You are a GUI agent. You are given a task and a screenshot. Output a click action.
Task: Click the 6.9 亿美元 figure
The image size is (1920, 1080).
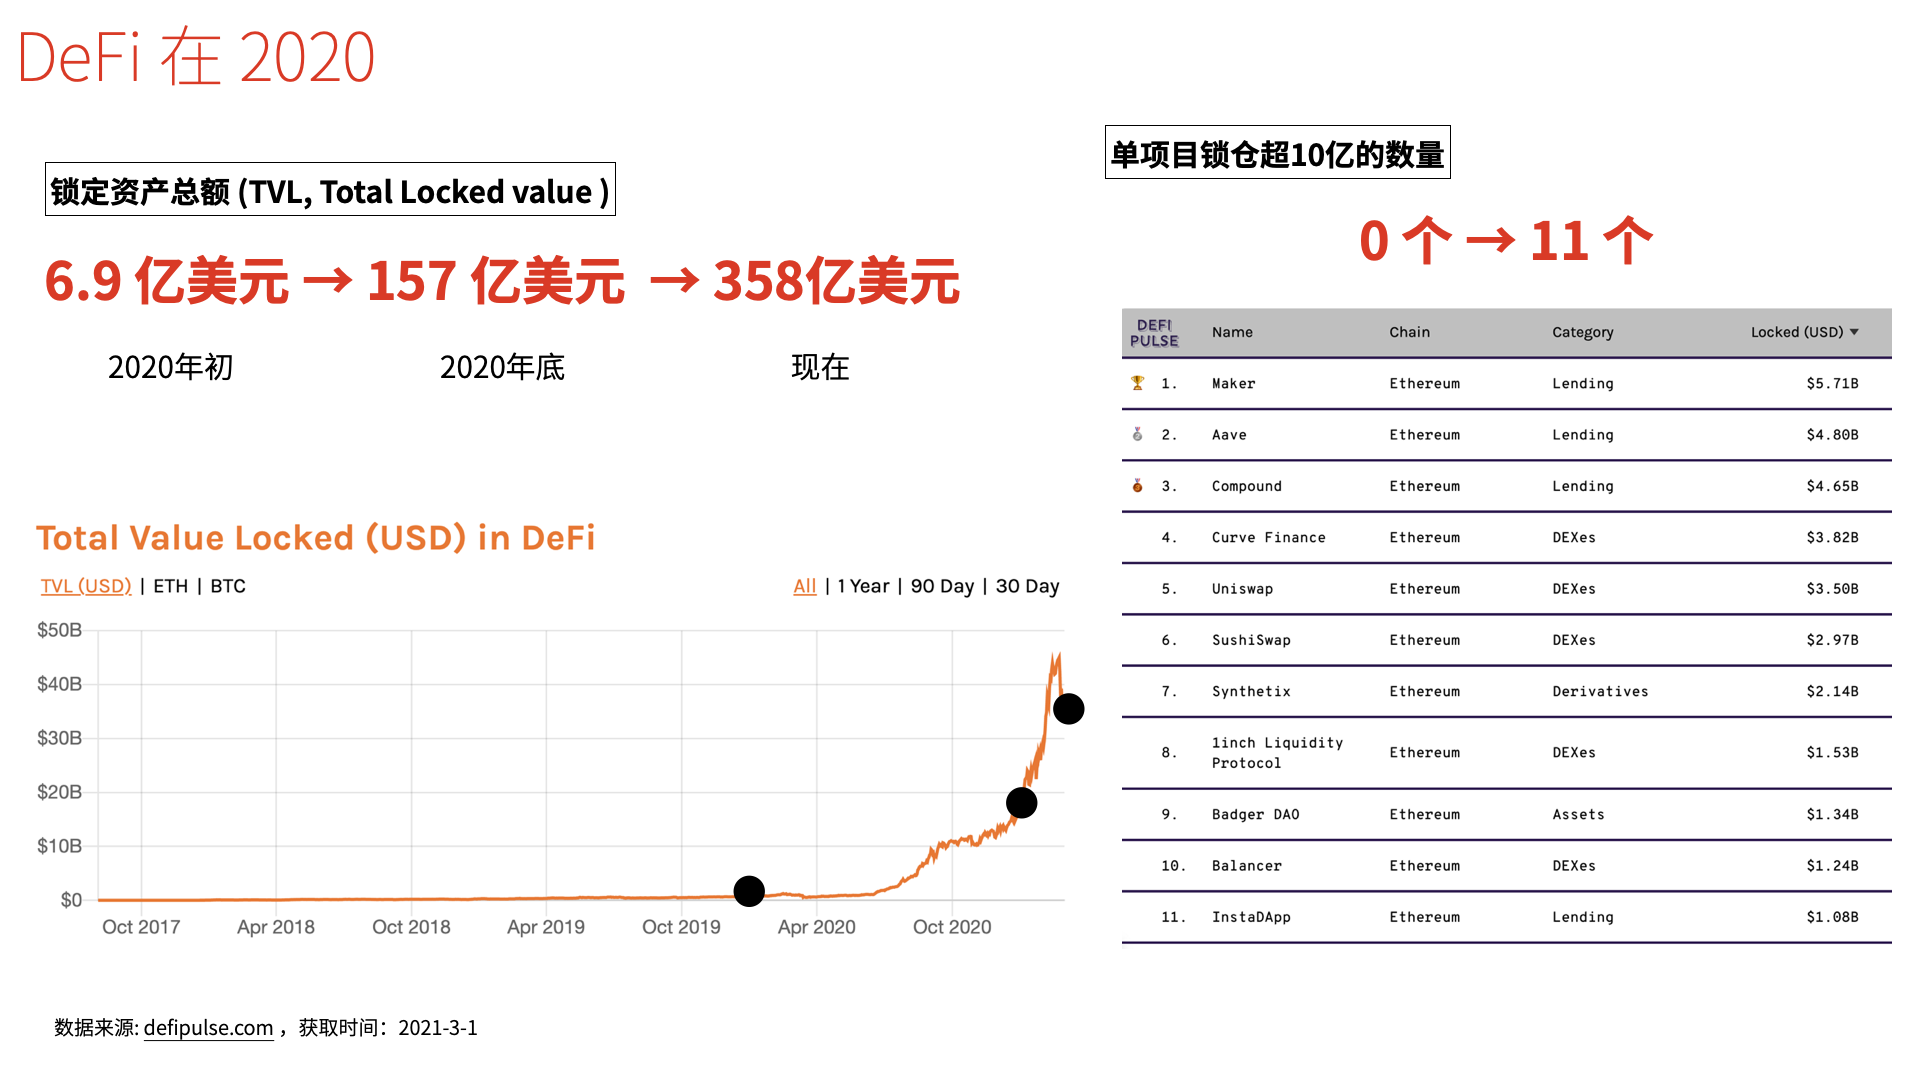(x=167, y=281)
